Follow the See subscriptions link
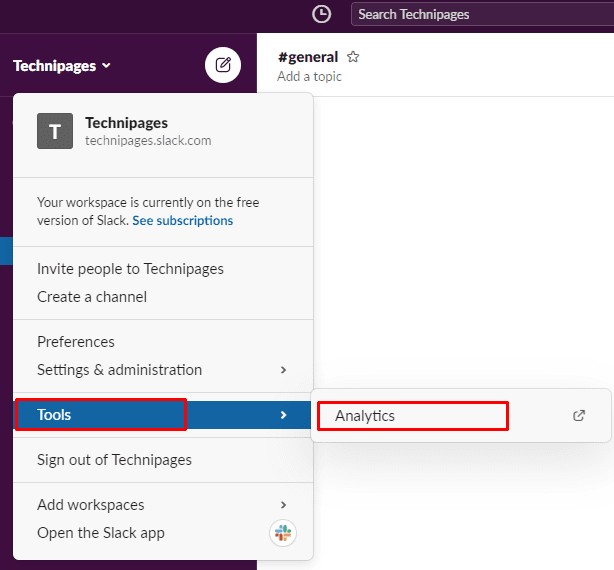Viewport: 614px width, 570px height. [182, 220]
